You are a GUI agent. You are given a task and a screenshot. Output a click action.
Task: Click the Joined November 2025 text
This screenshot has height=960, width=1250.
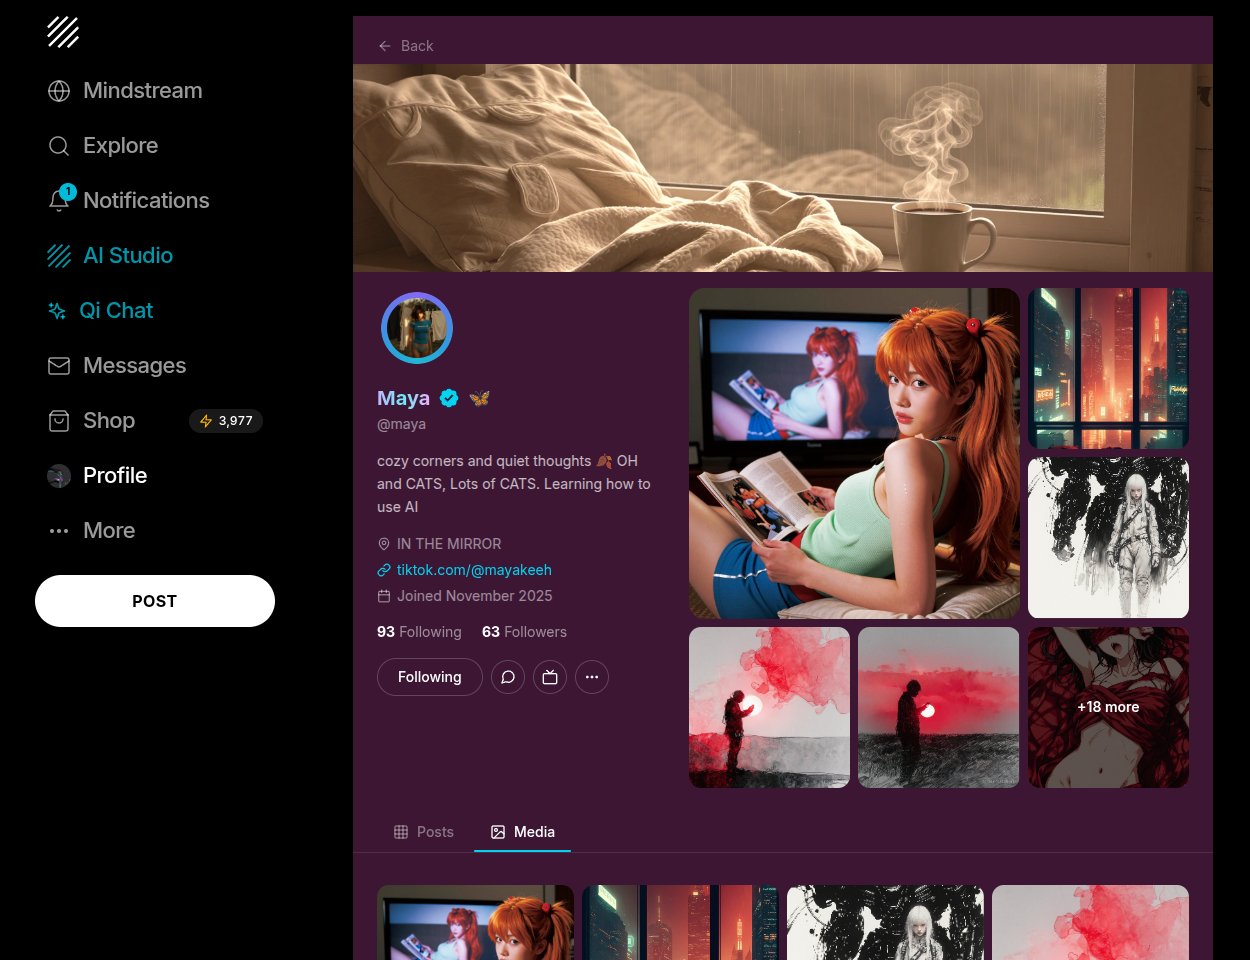[x=474, y=596]
